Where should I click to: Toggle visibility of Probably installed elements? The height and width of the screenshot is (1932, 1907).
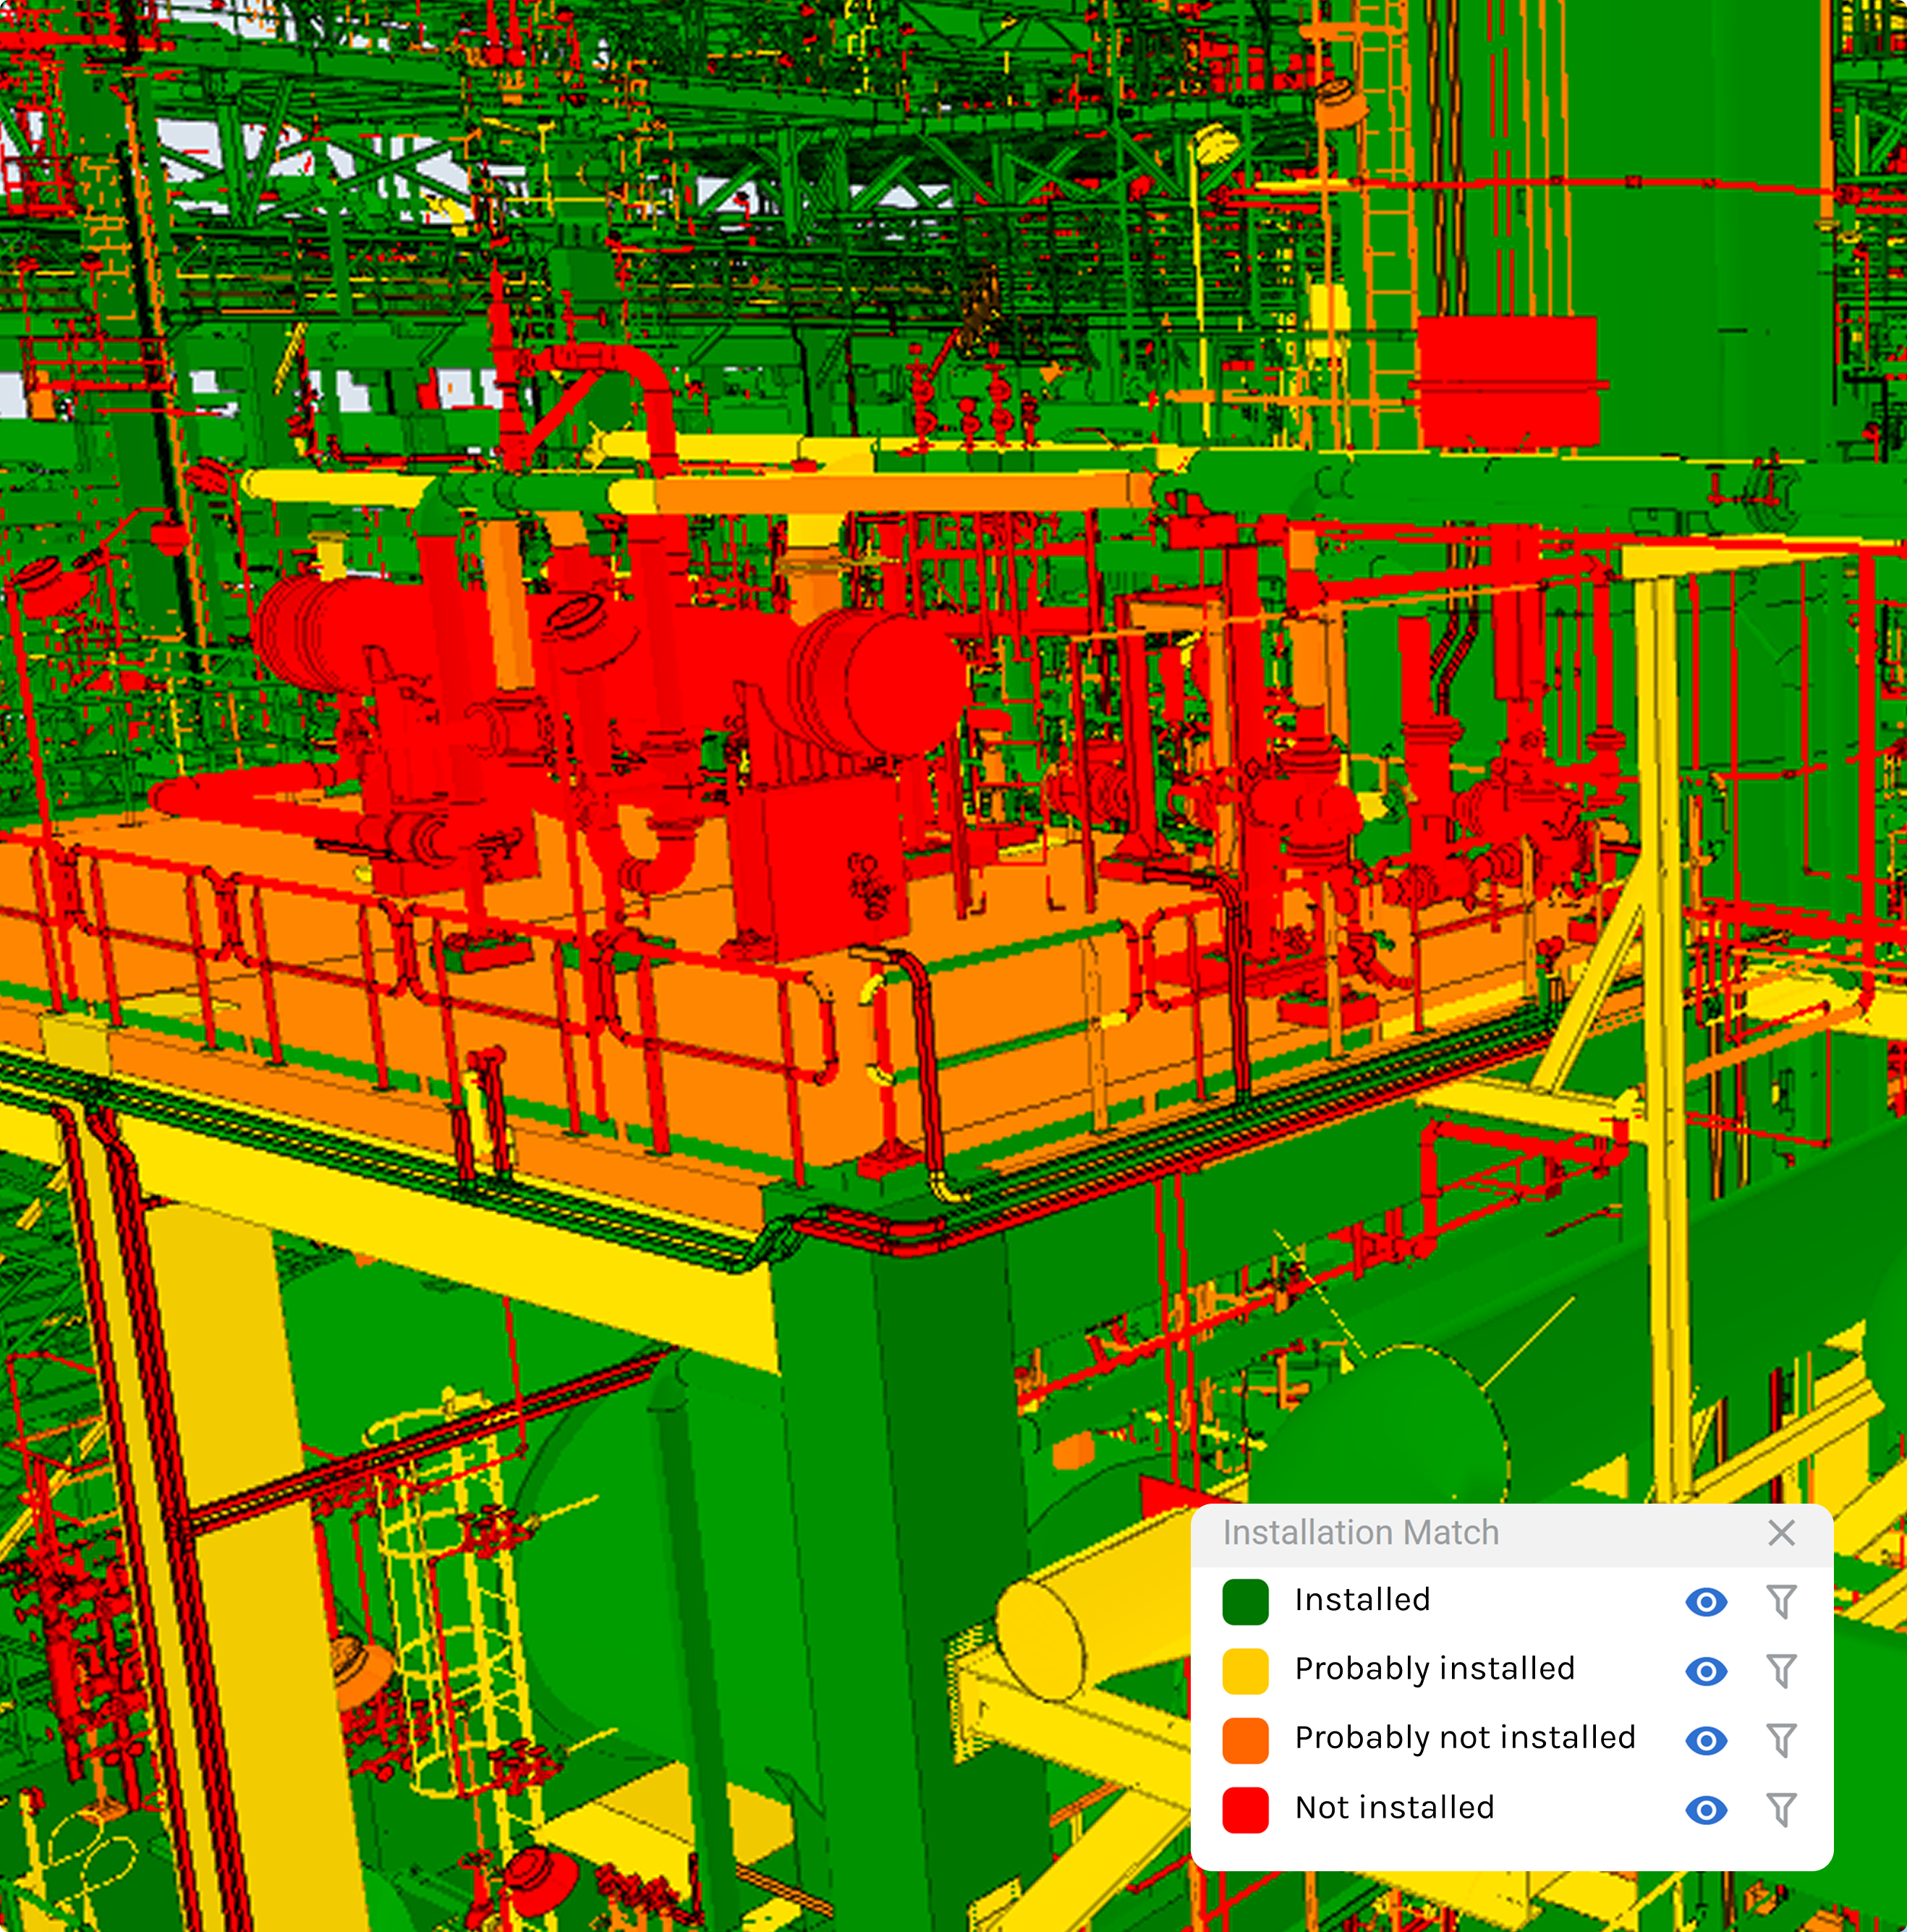[x=1706, y=1671]
